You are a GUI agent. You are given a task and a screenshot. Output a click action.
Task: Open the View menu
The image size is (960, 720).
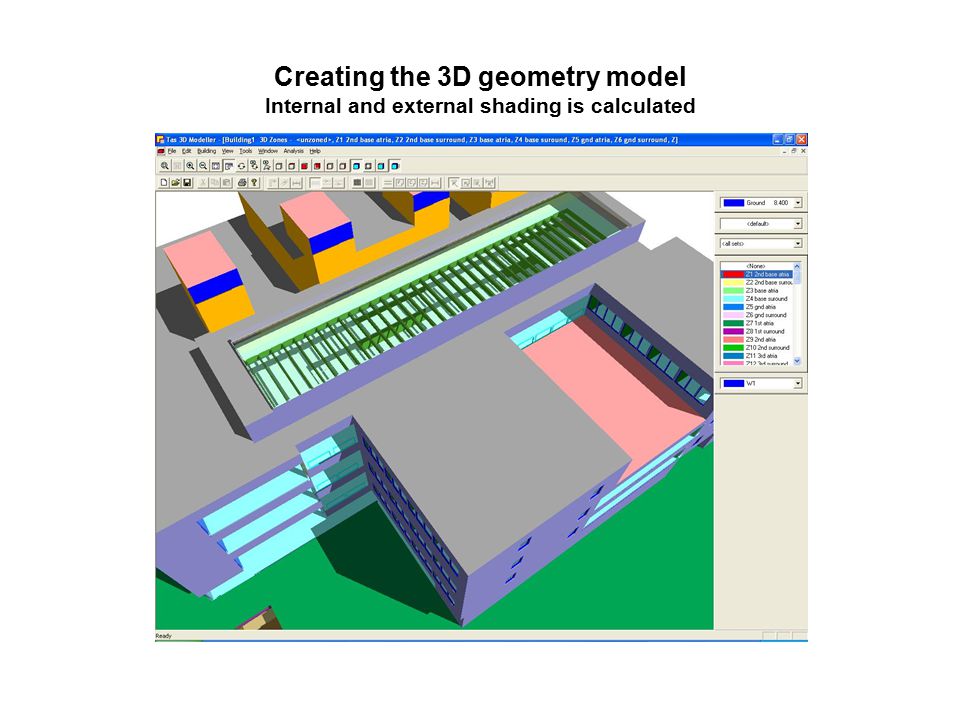228,151
